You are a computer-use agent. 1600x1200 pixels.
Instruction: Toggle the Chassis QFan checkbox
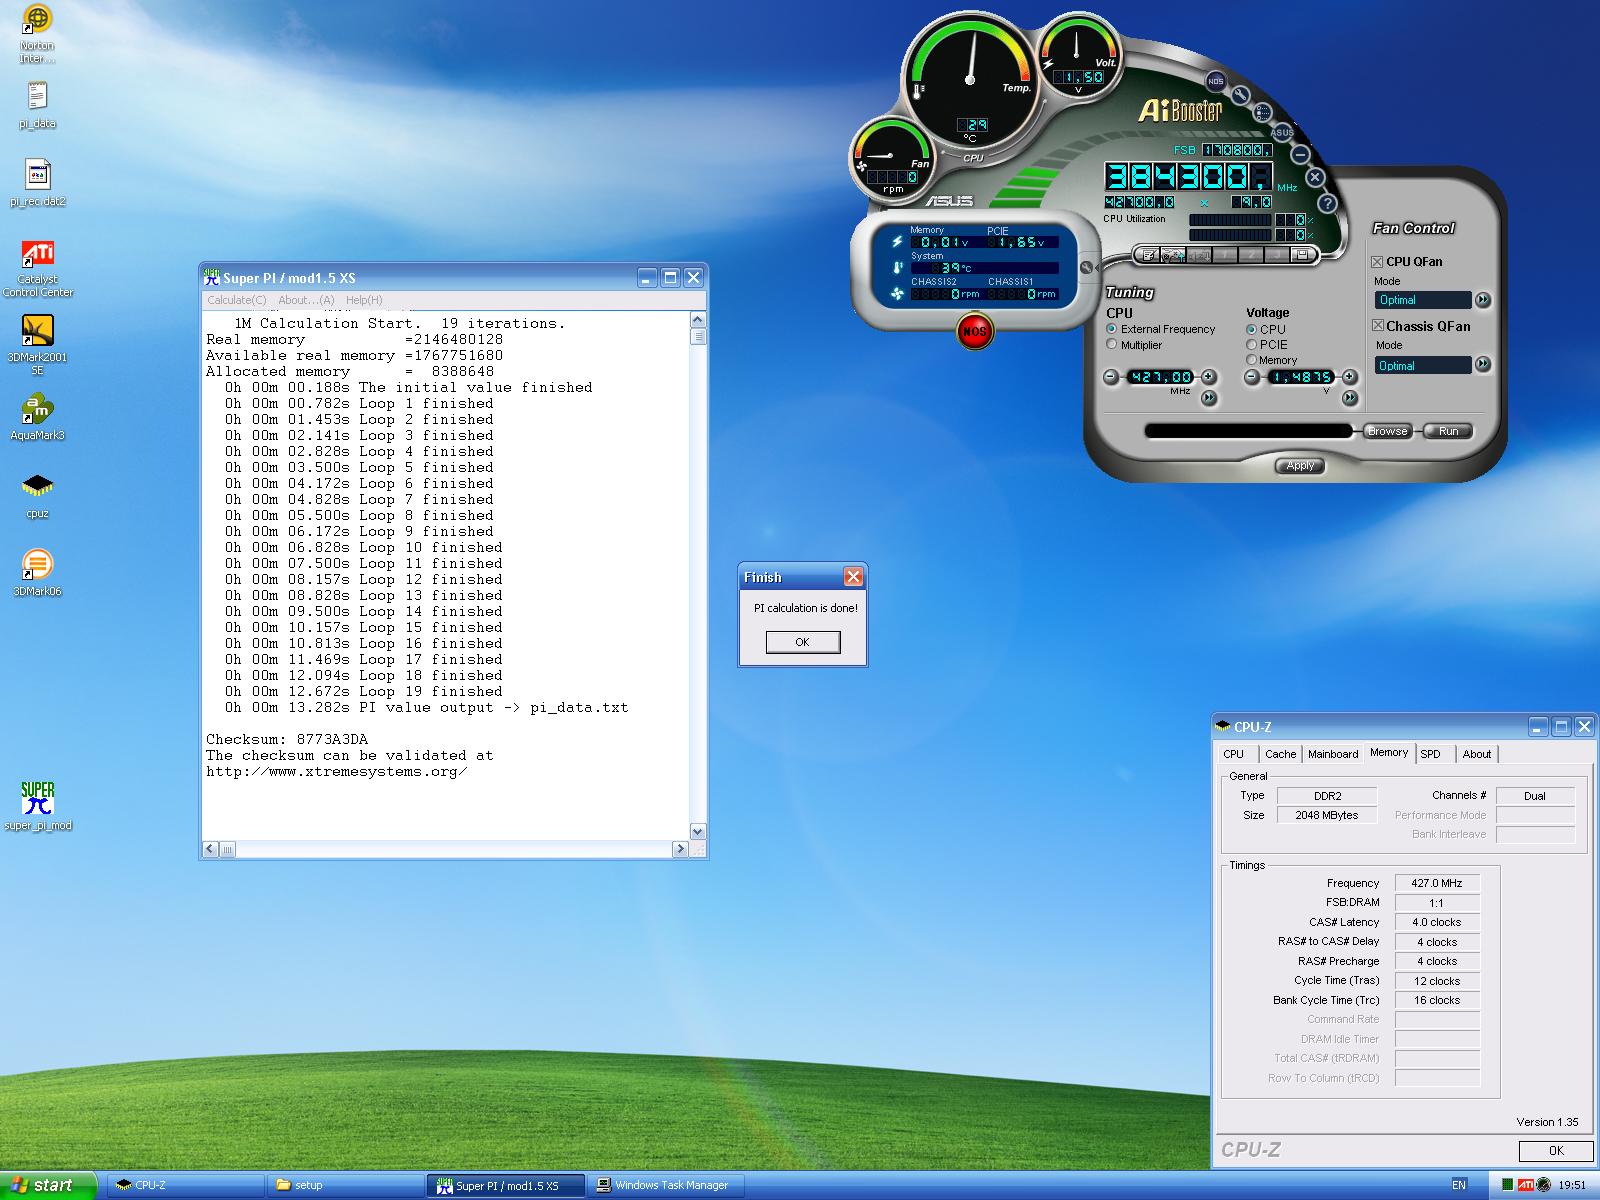[1377, 326]
